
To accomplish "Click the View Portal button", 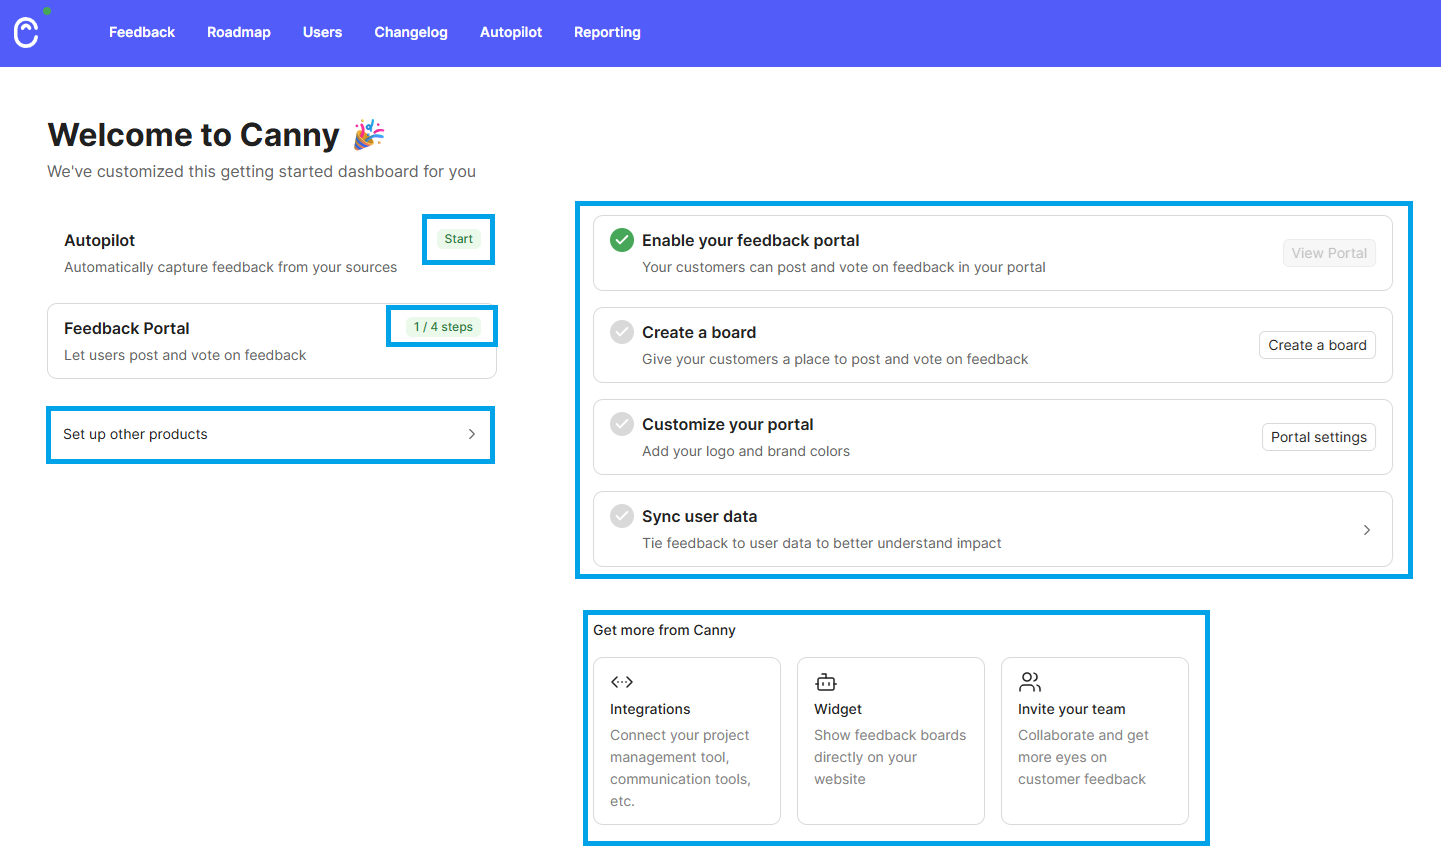I will [1329, 253].
